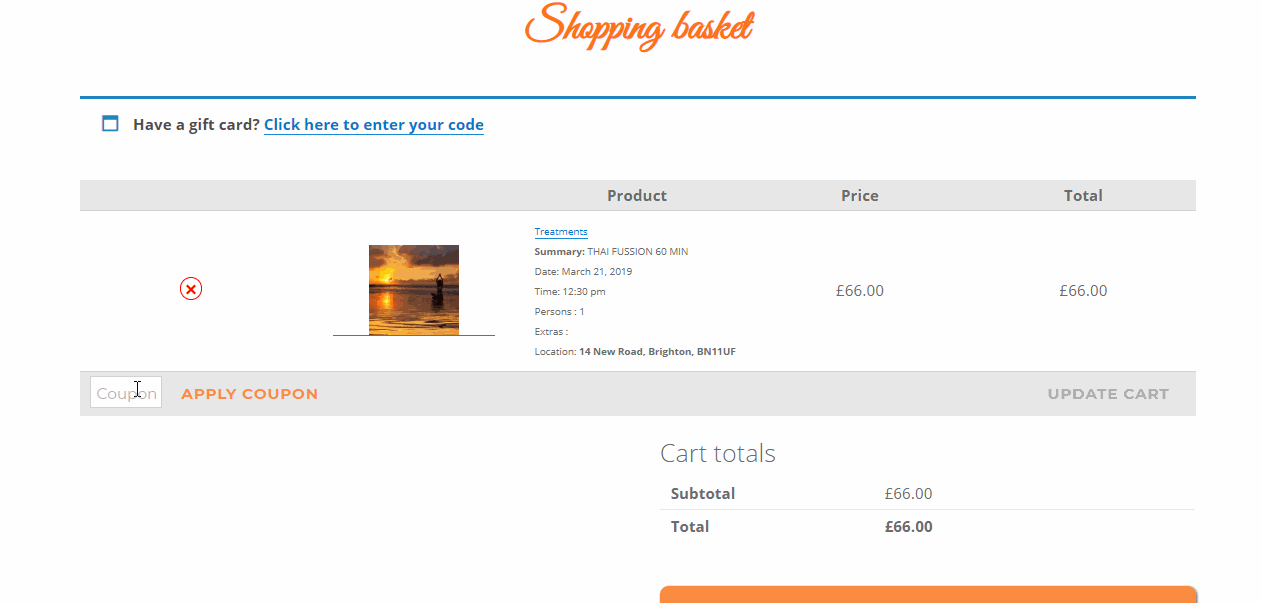Click the Price column header

coord(860,196)
